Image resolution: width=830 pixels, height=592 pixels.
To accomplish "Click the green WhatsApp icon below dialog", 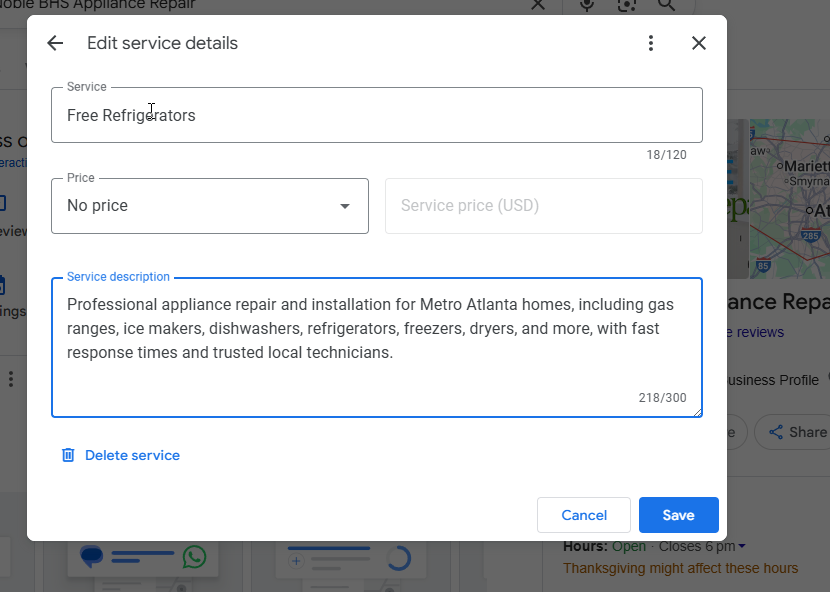I will click(x=194, y=557).
